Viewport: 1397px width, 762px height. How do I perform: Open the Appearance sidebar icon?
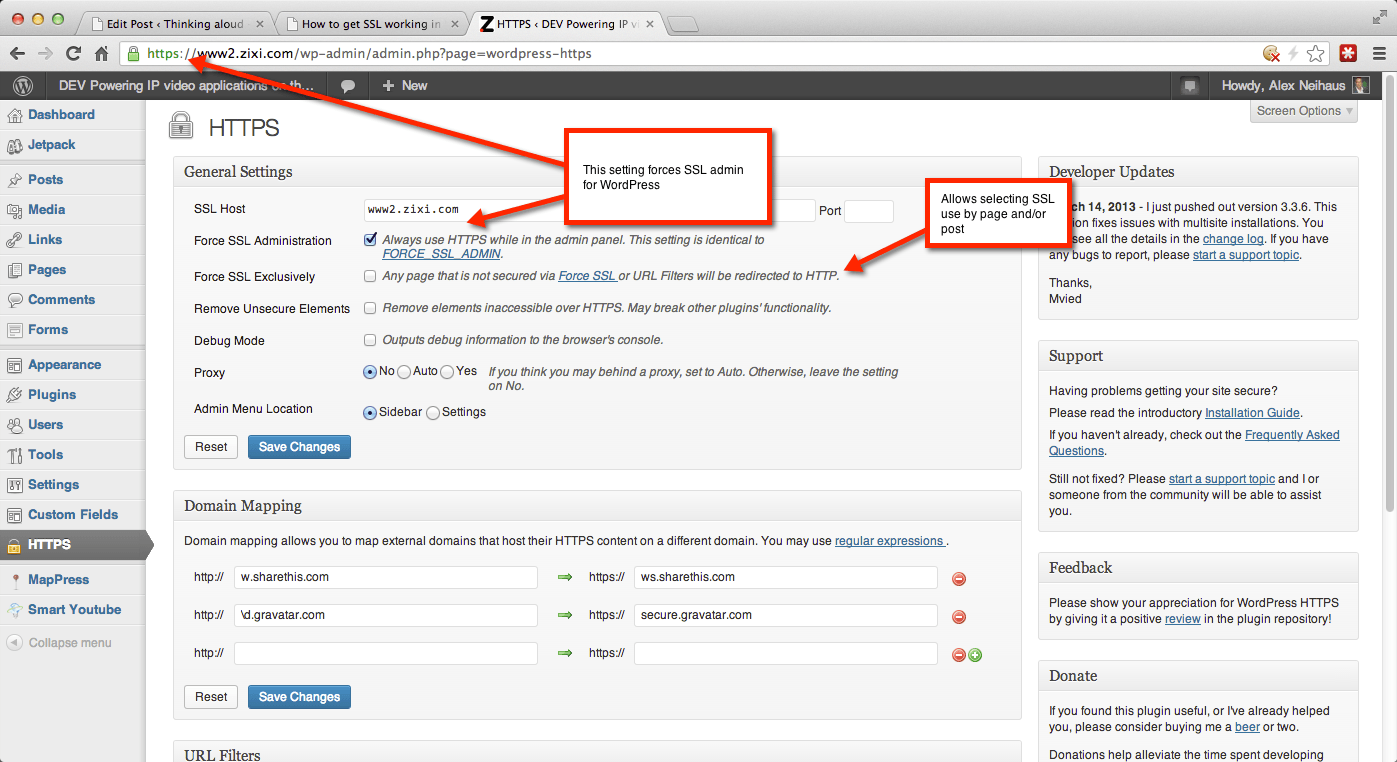pyautogui.click(x=14, y=365)
